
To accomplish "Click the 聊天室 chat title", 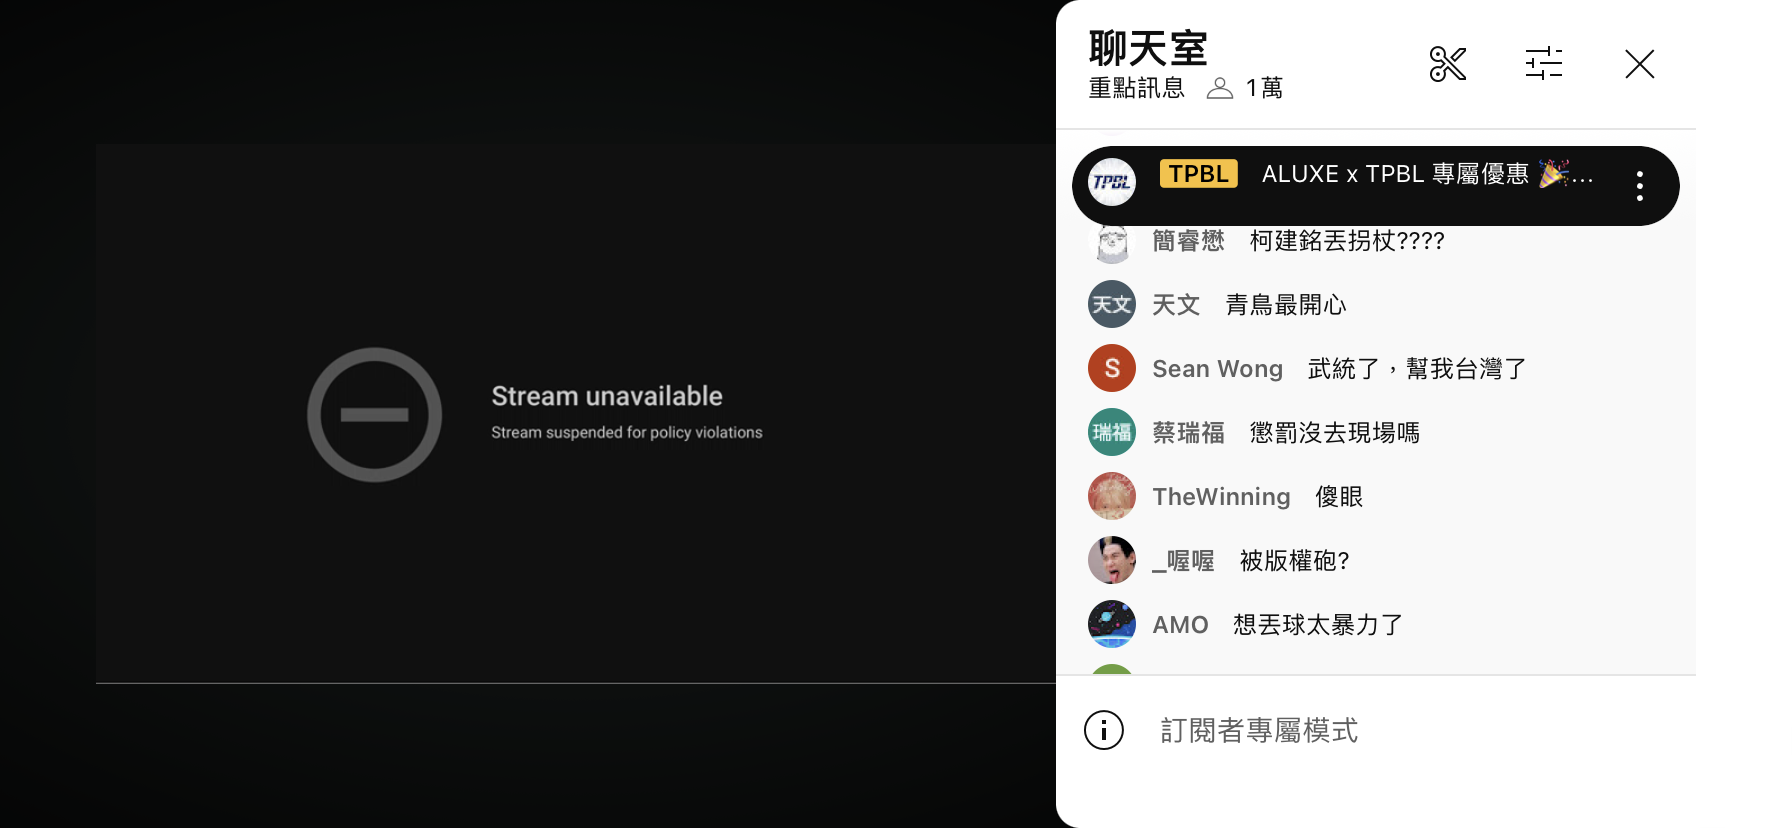I will (x=1148, y=48).
